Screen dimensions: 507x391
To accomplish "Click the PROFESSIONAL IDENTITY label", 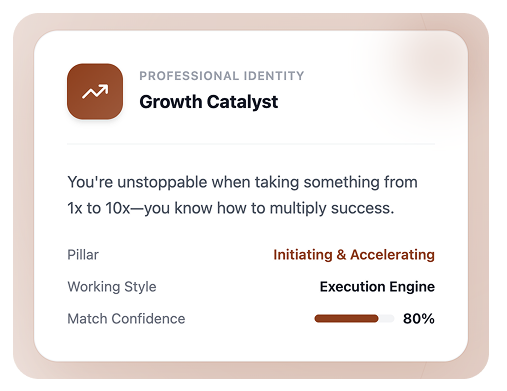I will tap(222, 76).
